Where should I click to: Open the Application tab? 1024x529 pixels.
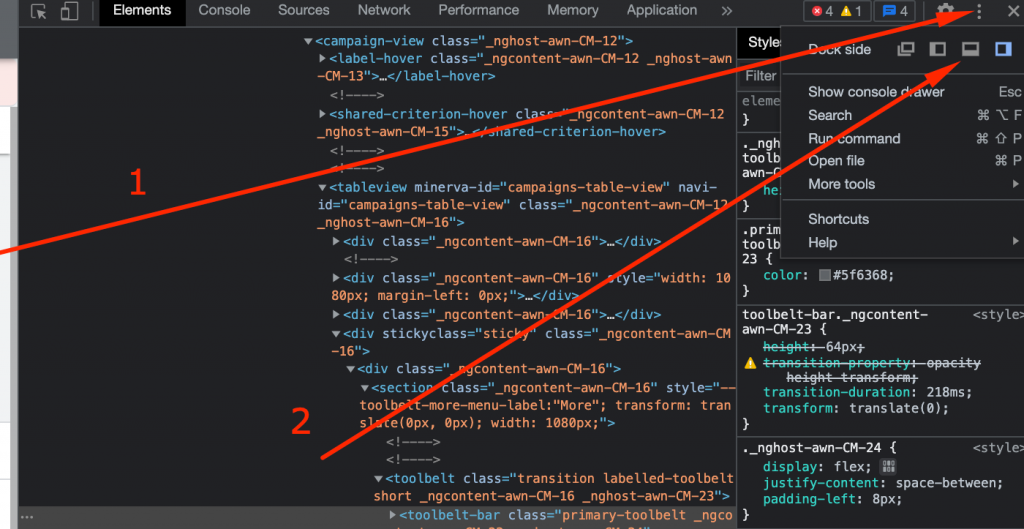(662, 10)
